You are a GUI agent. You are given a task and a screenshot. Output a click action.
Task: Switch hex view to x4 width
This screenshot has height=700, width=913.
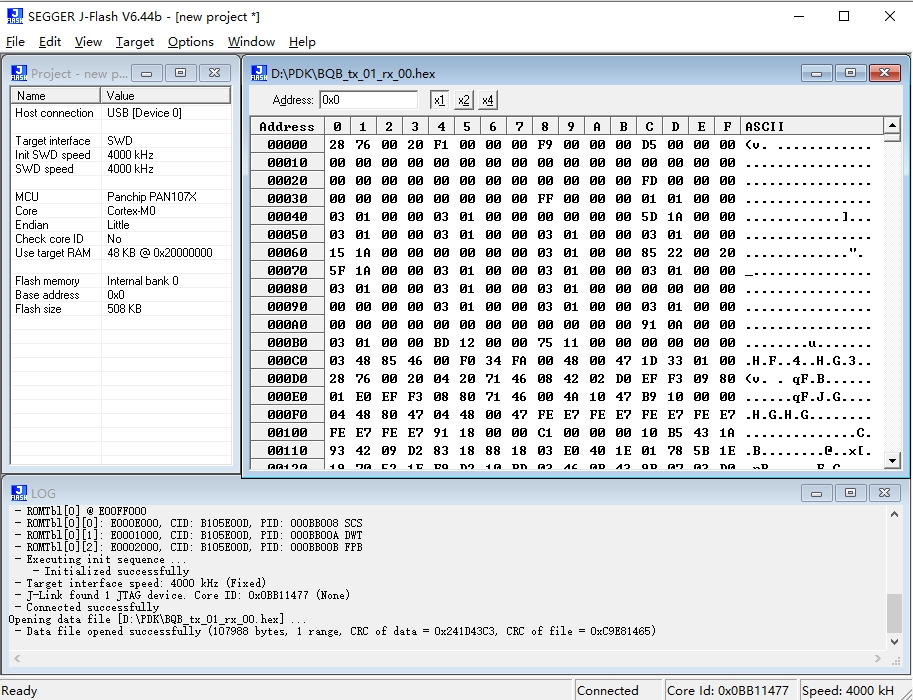[488, 100]
